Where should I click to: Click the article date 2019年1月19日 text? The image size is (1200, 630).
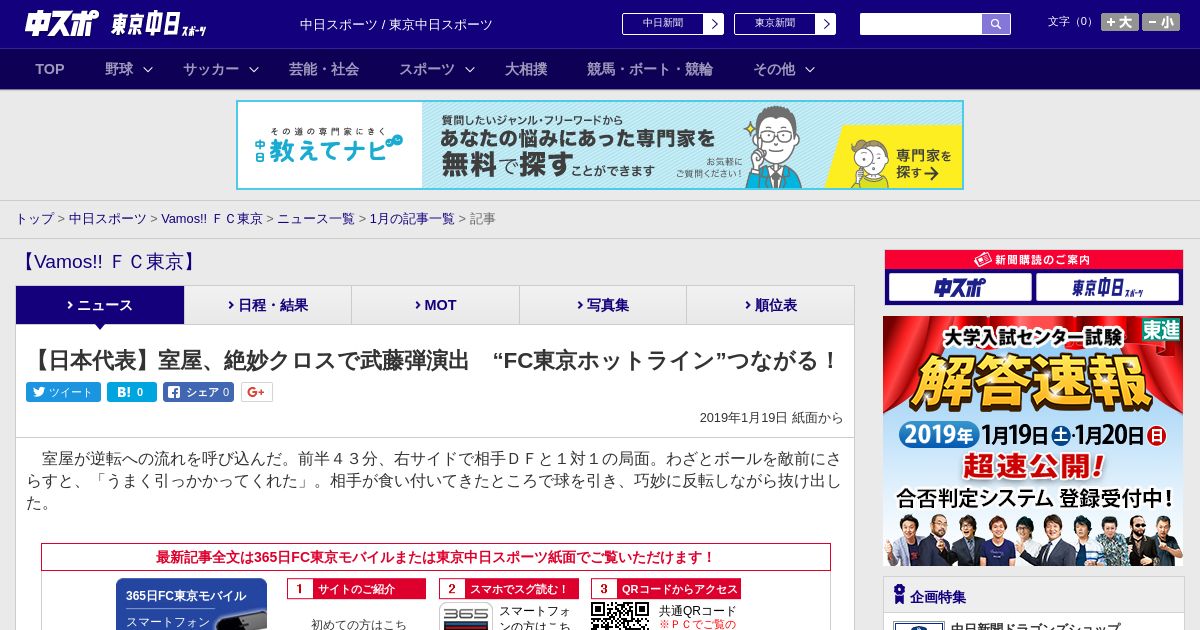coord(744,418)
